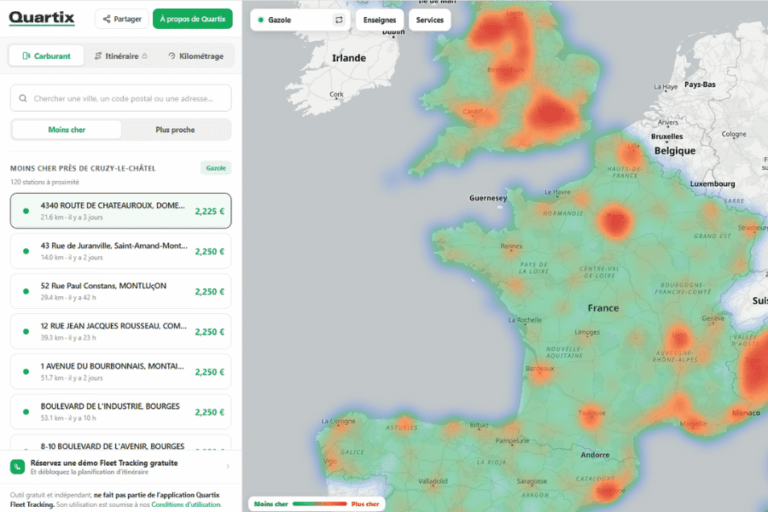Screen dimensions: 768x512
Task: Click the '120 stations à proximité' text
Action: point(45,182)
